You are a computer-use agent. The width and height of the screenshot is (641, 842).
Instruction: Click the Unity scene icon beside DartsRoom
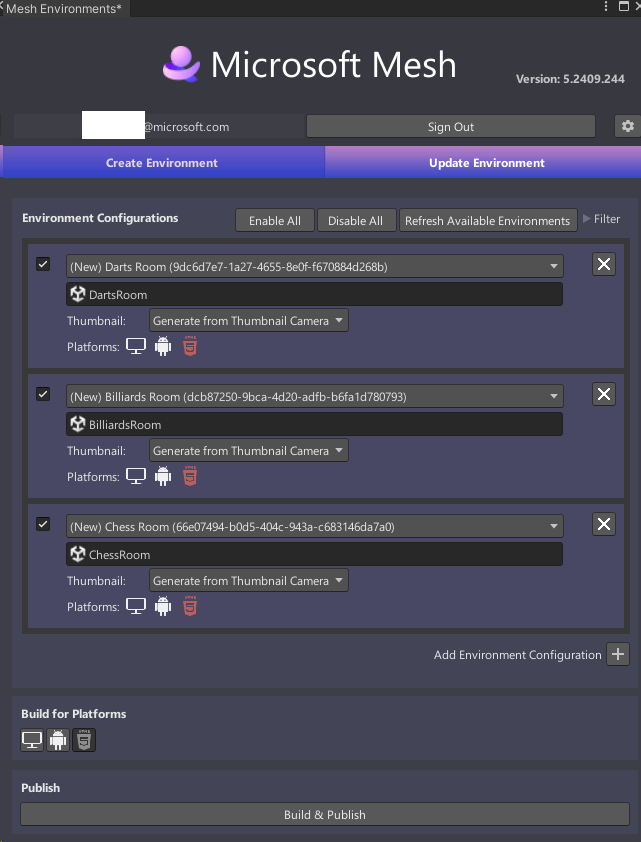click(x=78, y=294)
